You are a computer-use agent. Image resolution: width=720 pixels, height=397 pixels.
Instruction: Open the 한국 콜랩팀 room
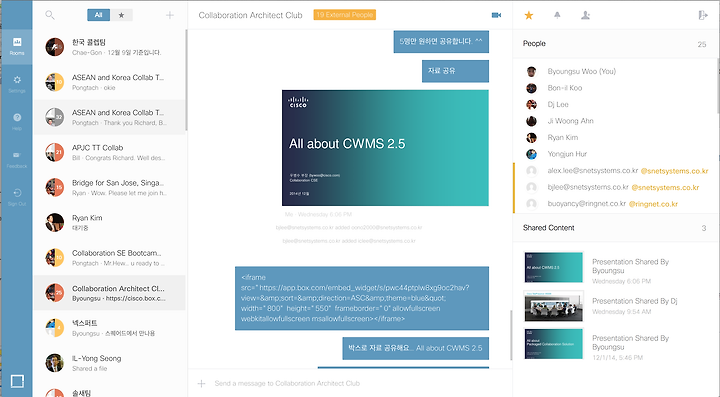click(x=109, y=47)
